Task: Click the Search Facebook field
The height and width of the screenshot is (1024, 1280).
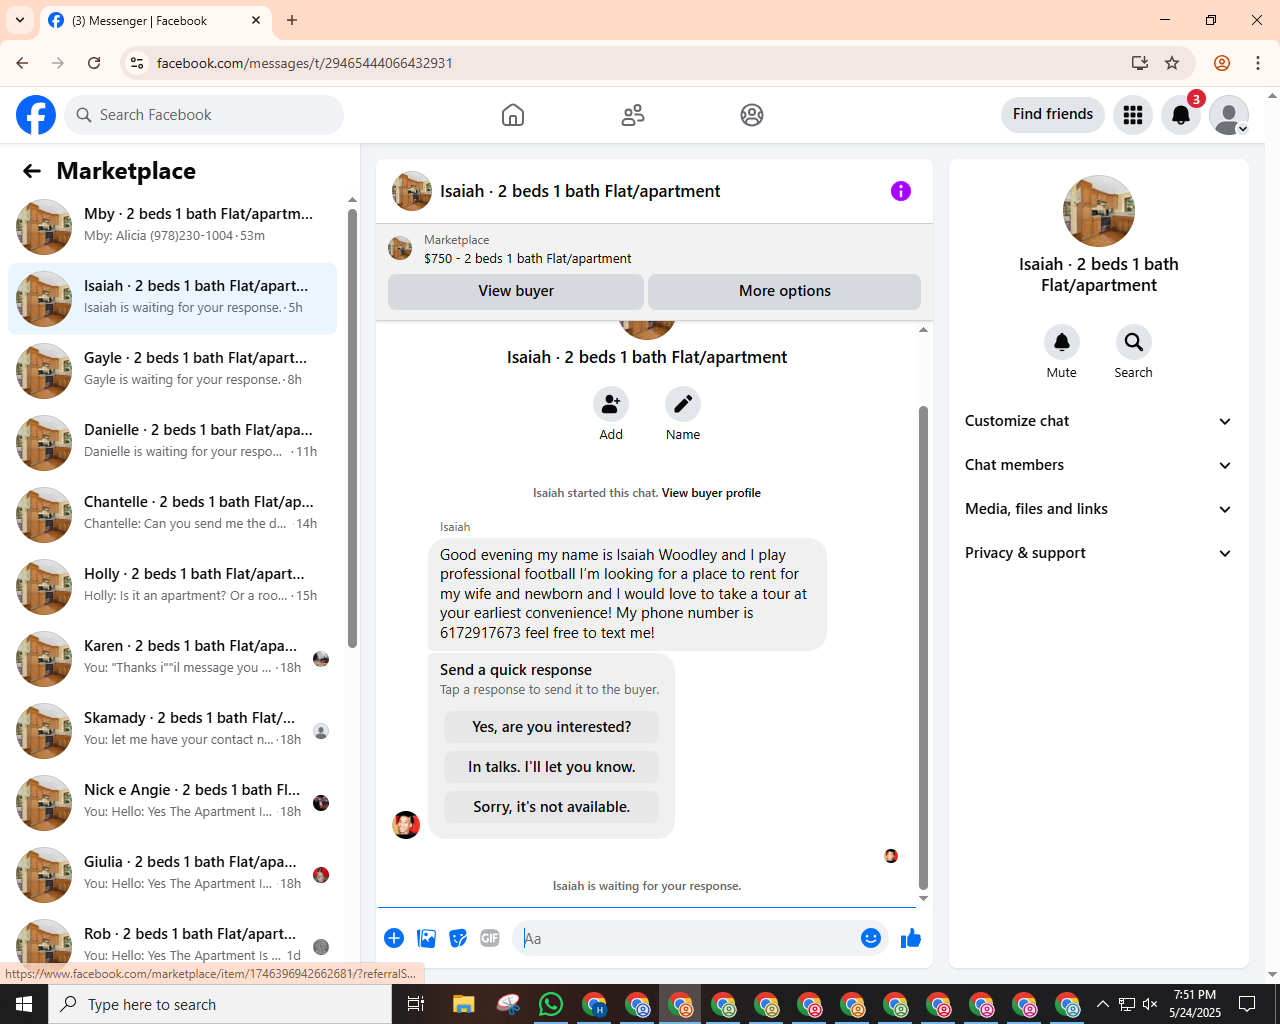Action: pos(204,115)
